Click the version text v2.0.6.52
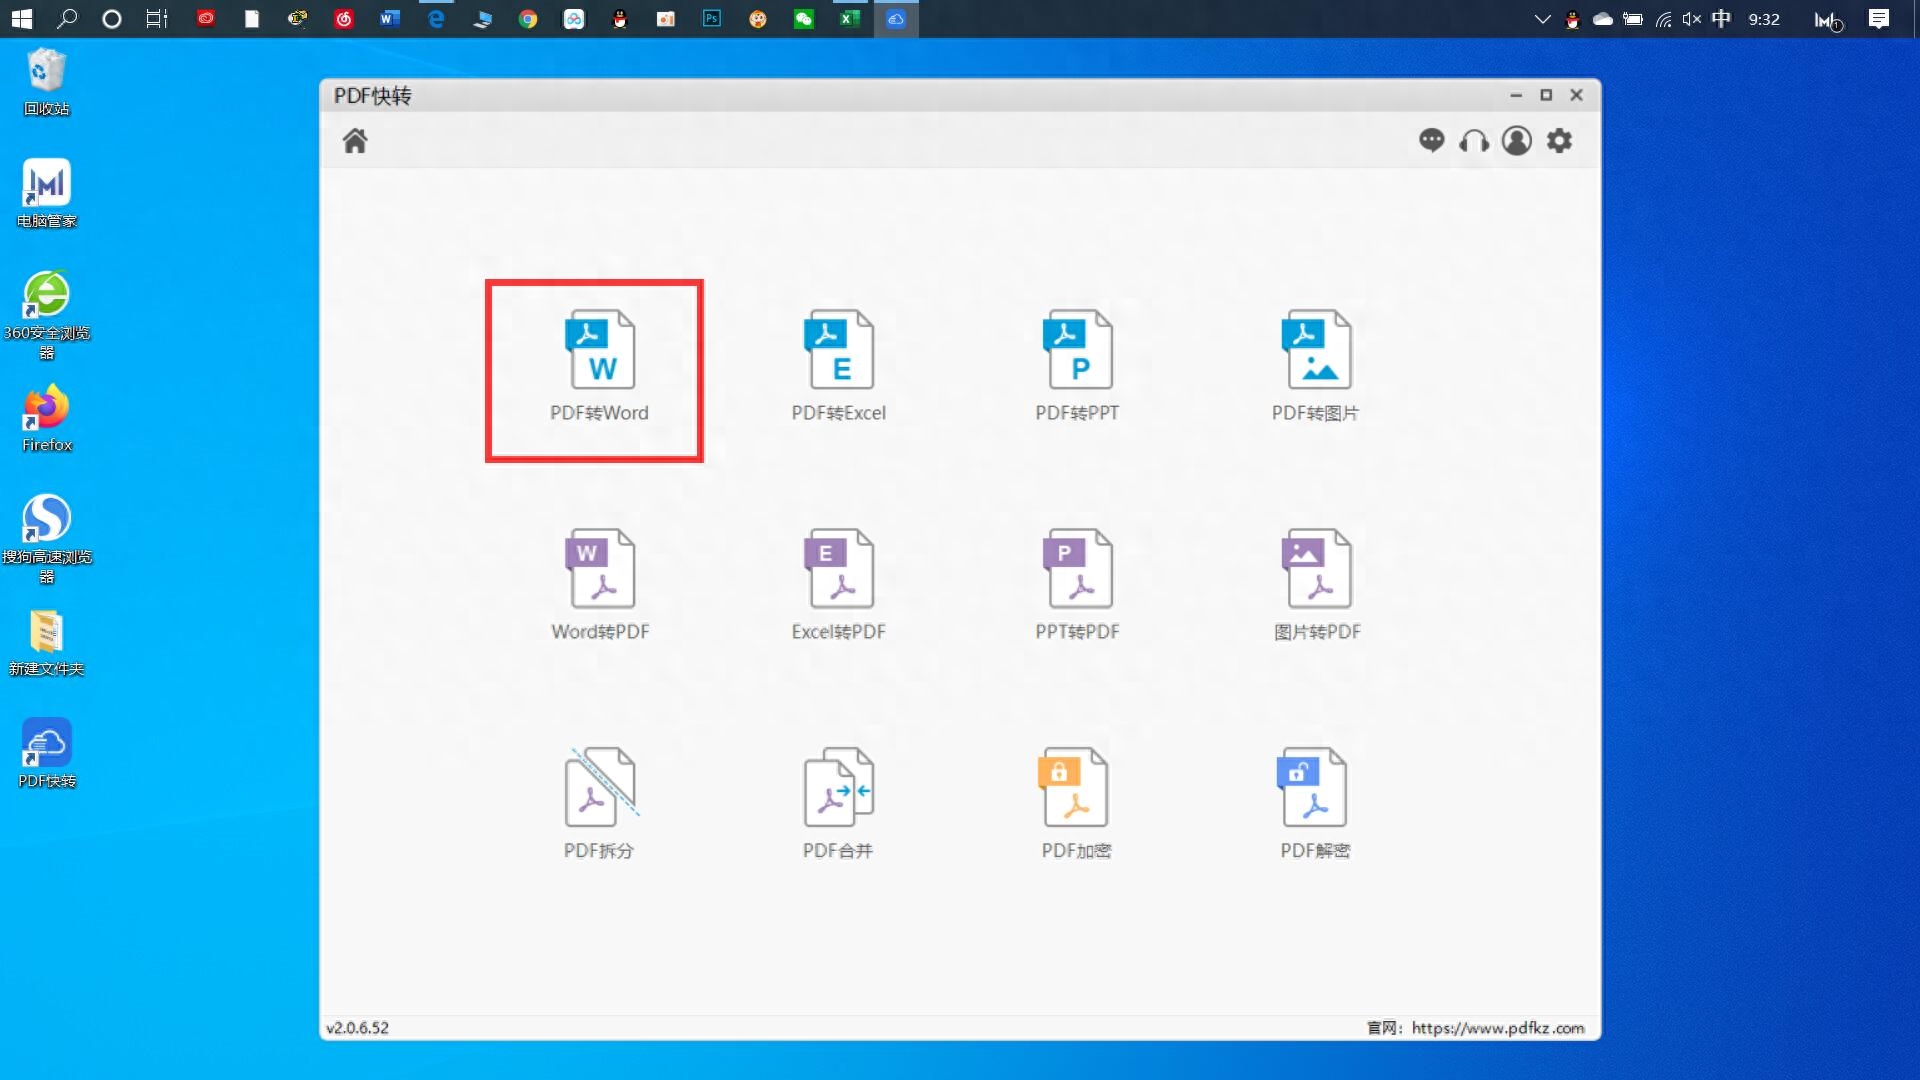1920x1080 pixels. pyautogui.click(x=357, y=1028)
